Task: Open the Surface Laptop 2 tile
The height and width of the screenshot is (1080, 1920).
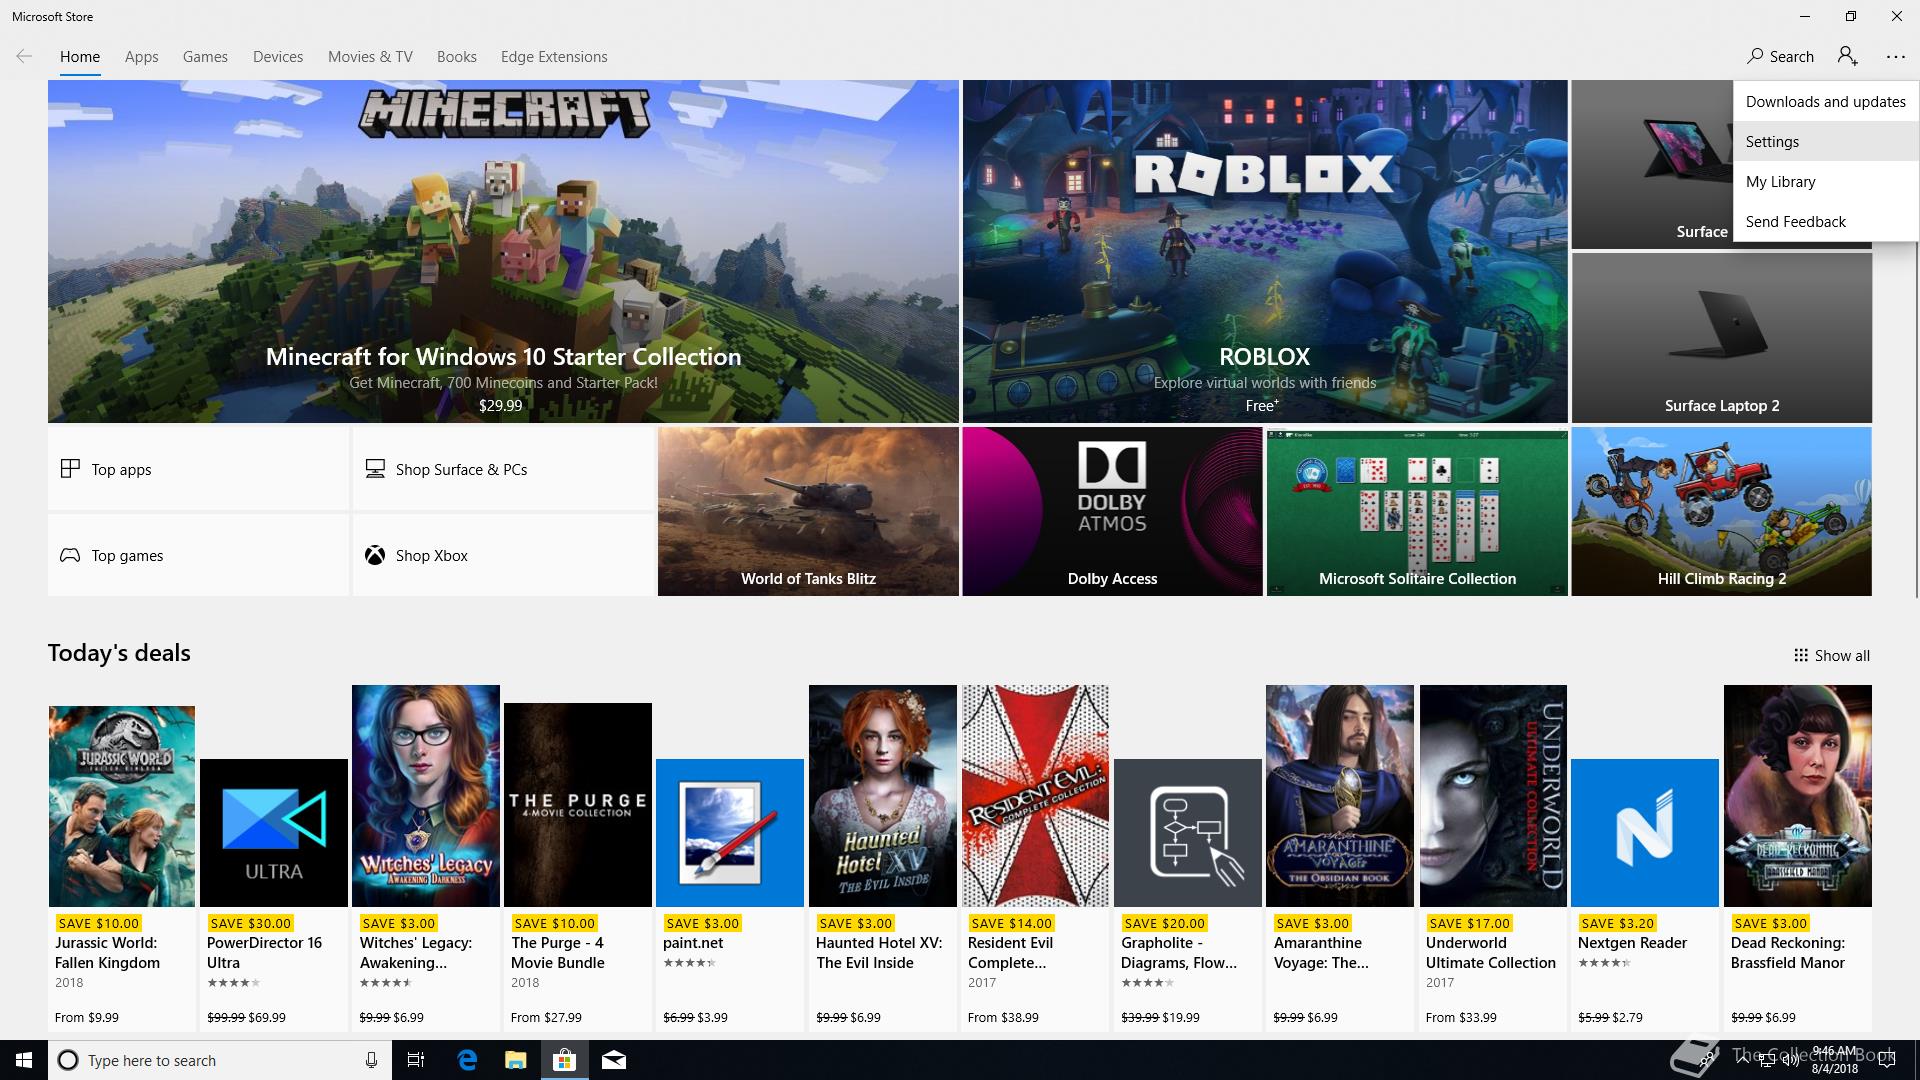Action: 1721,338
